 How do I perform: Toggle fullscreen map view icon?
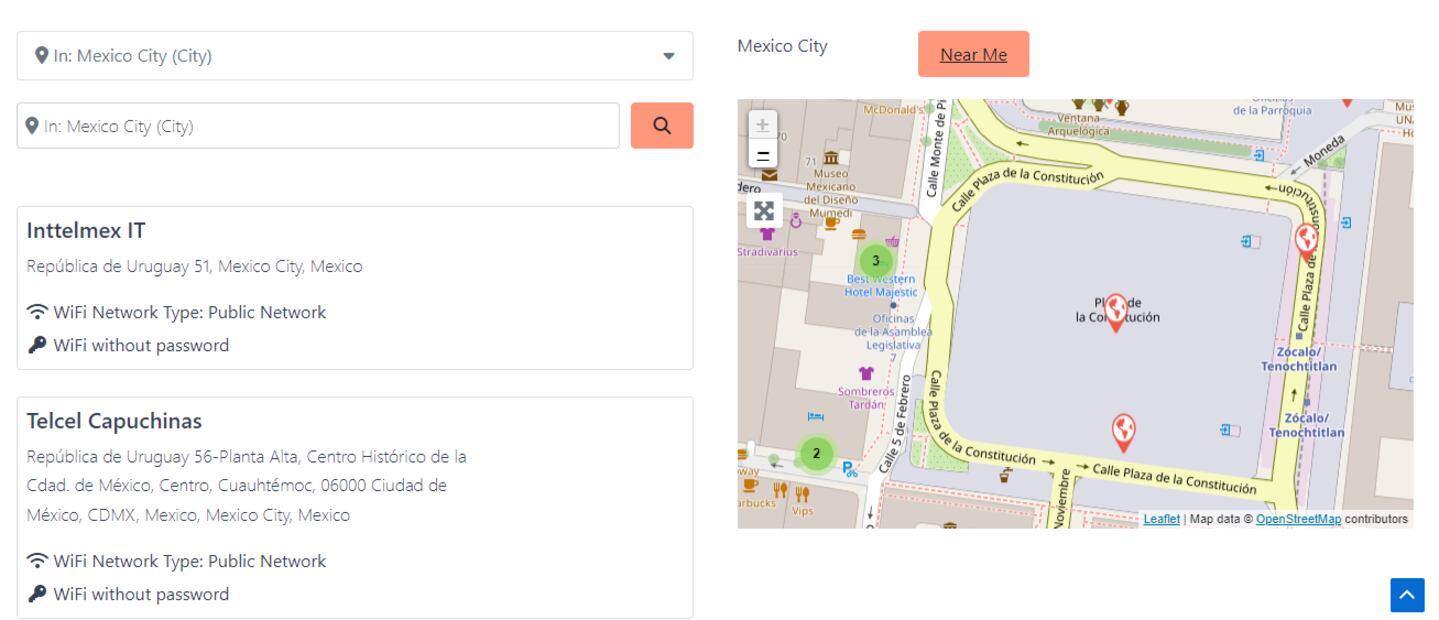pyautogui.click(x=764, y=210)
